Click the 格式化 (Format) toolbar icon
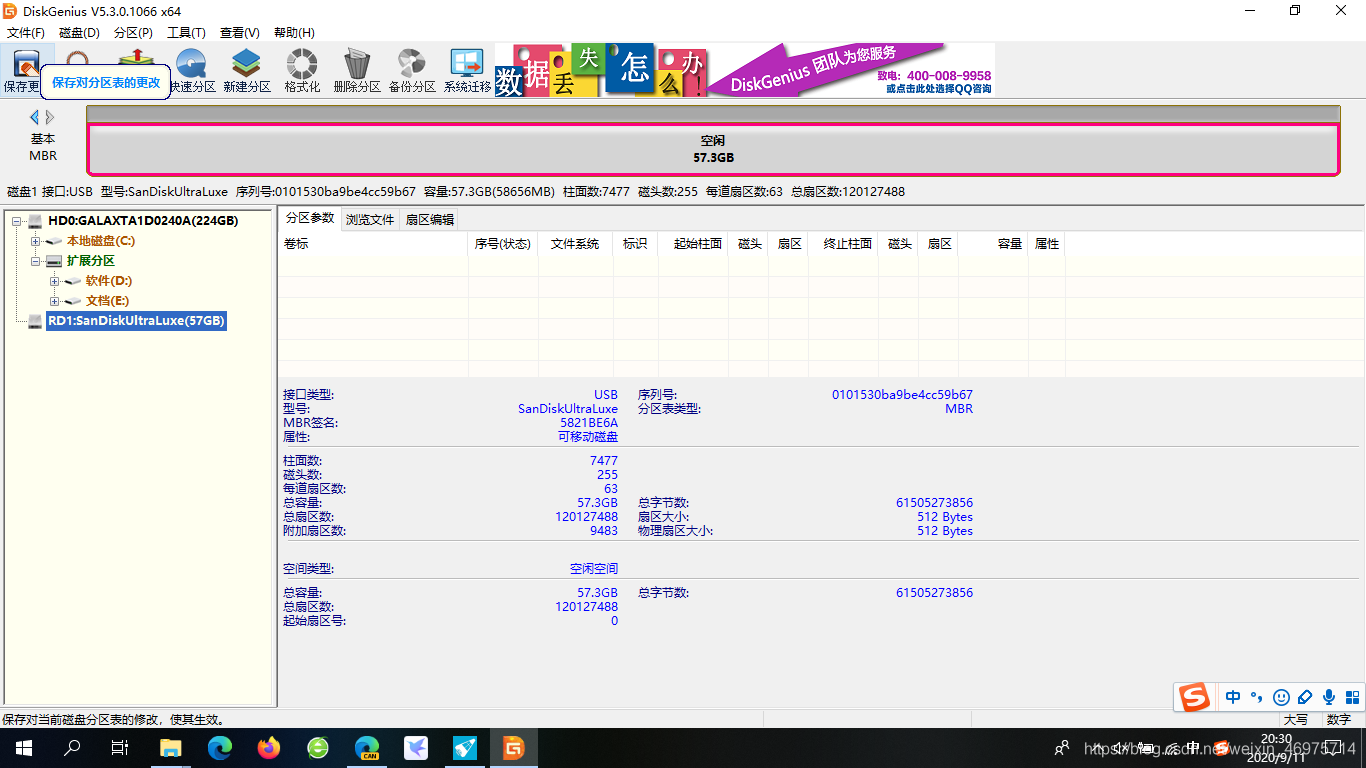The width and height of the screenshot is (1366, 768). [302, 71]
